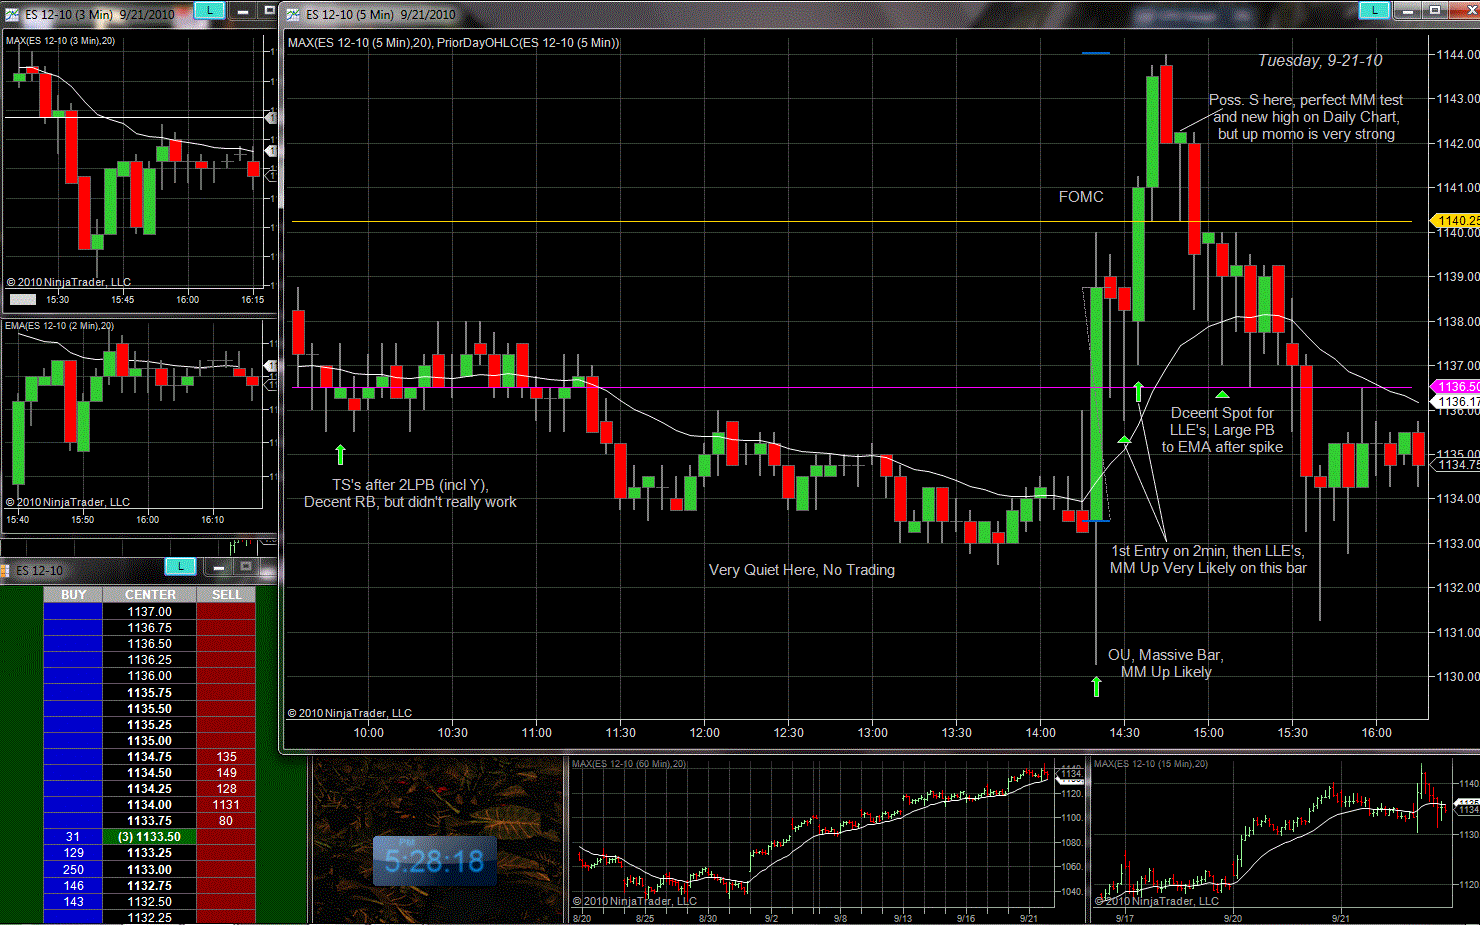
Task: Click the SELL column header
Action: coord(226,595)
